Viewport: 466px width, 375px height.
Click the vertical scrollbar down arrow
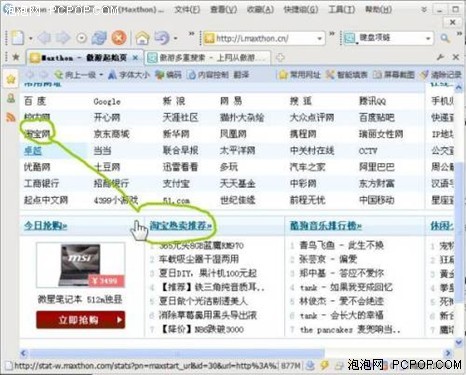pos(459,342)
